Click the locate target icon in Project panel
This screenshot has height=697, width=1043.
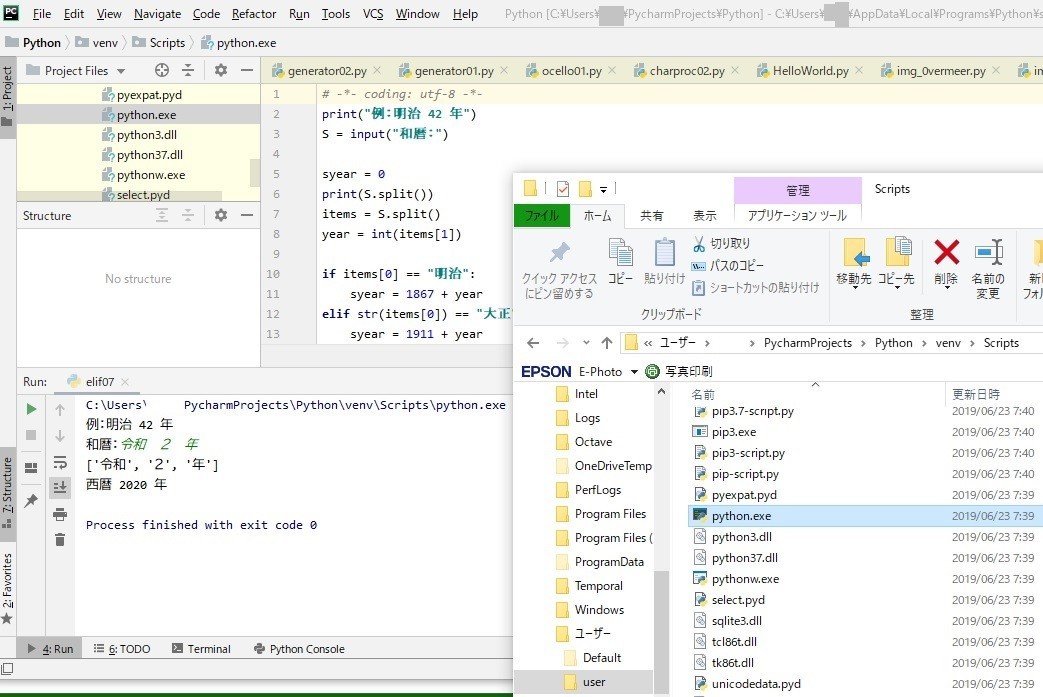click(x=162, y=70)
